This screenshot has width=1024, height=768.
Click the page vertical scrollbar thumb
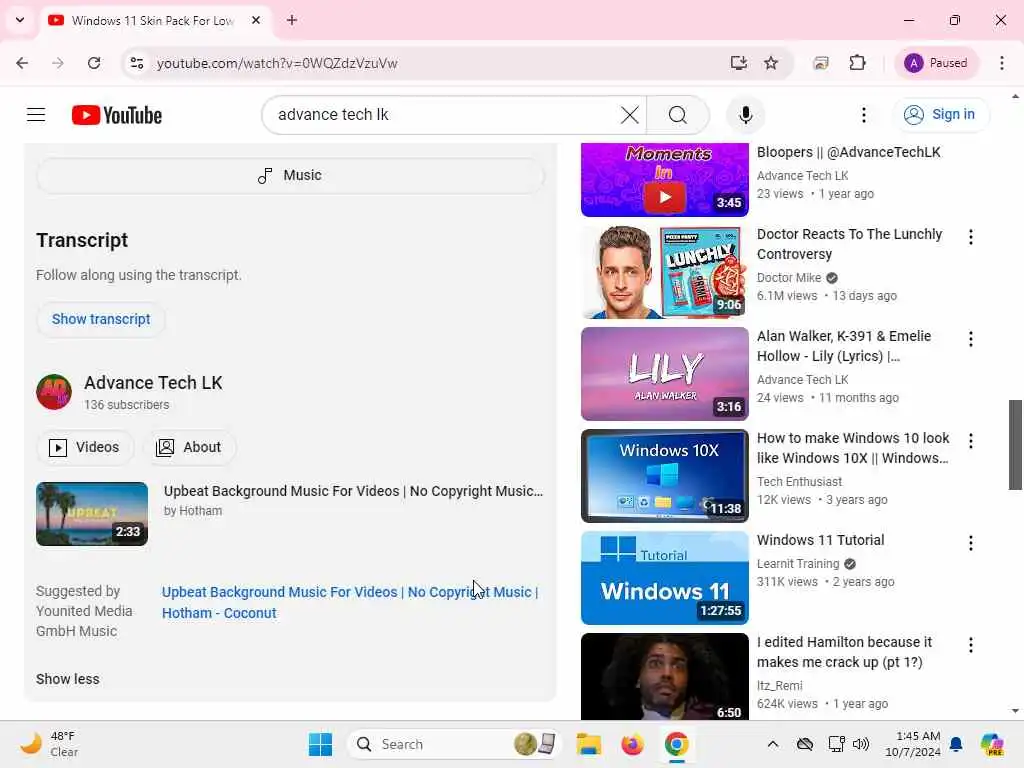point(1015,445)
